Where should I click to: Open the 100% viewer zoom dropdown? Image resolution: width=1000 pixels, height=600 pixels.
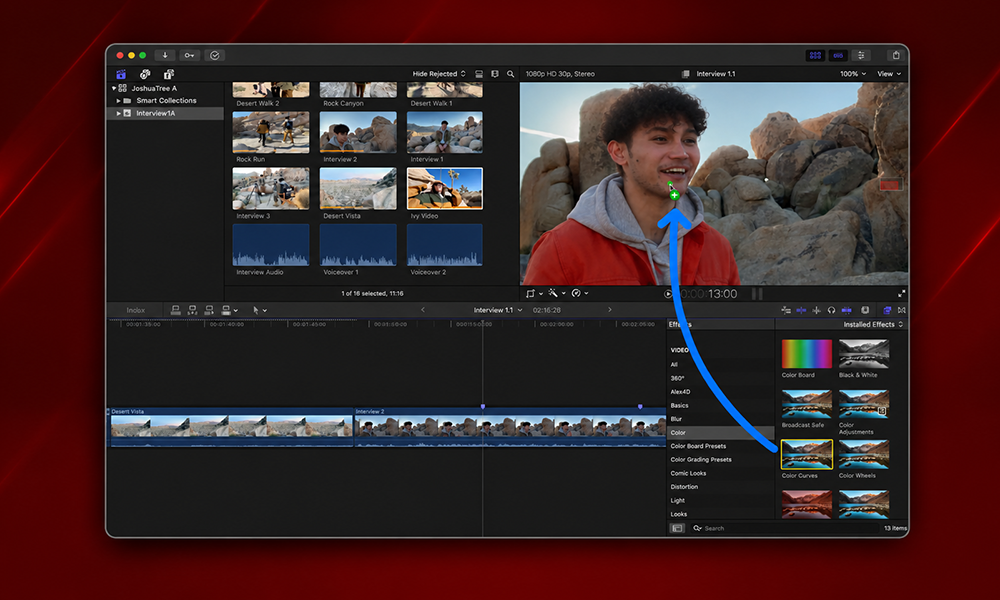pos(853,74)
